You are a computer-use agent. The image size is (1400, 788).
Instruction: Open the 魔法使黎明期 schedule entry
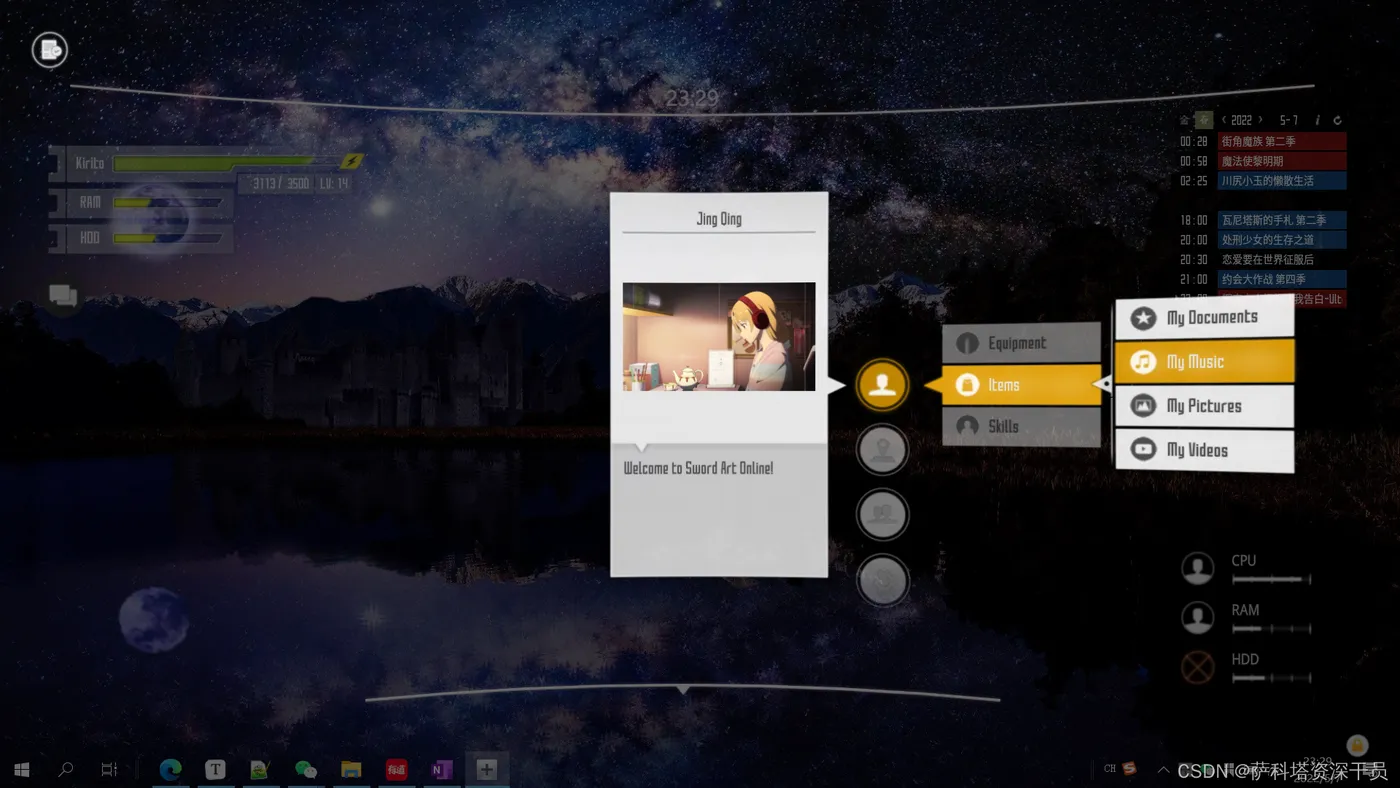click(x=1282, y=161)
